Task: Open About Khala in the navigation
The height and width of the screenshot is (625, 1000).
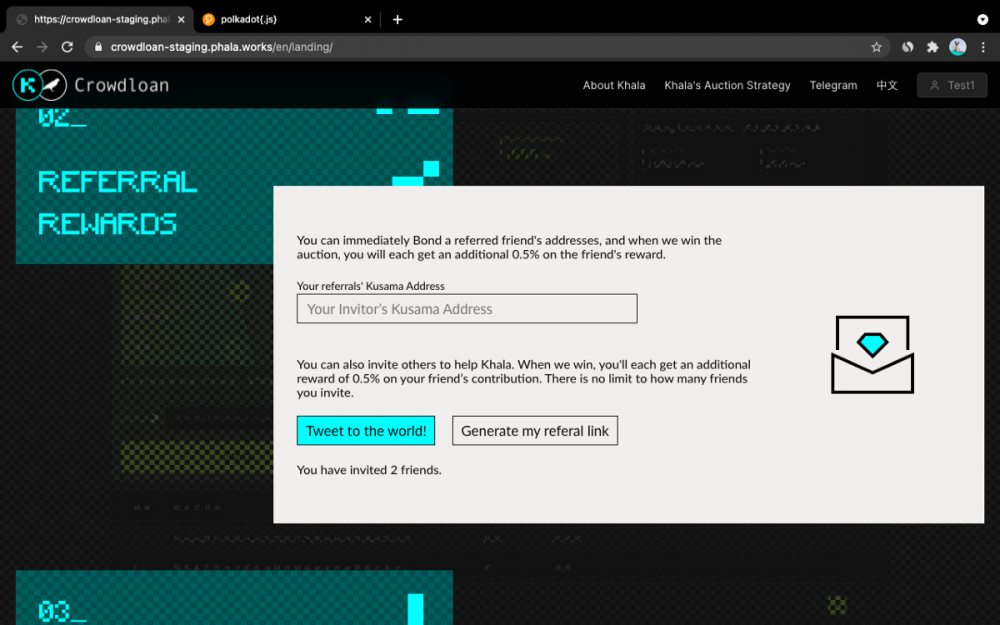Action: [614, 85]
